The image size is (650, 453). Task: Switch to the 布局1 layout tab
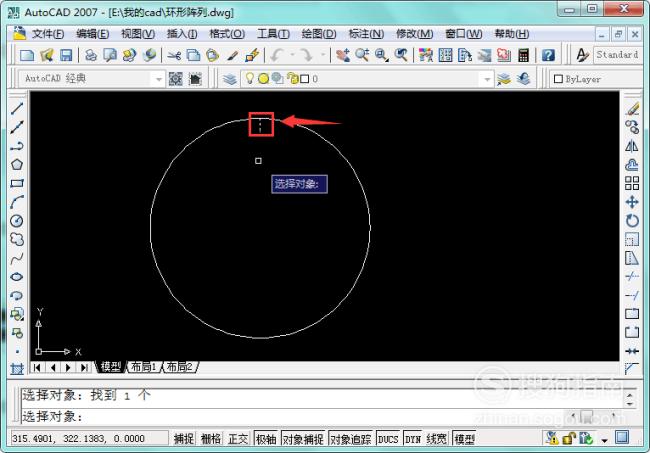coord(143,367)
